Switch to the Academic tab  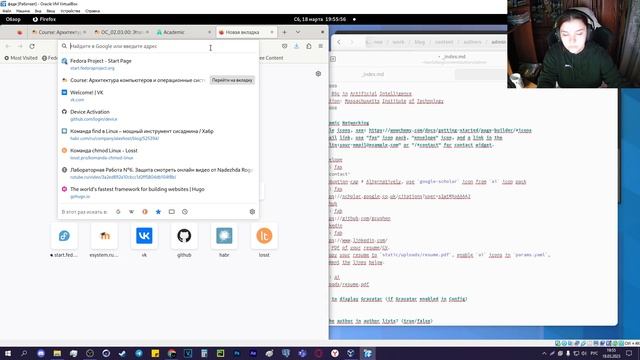click(184, 32)
